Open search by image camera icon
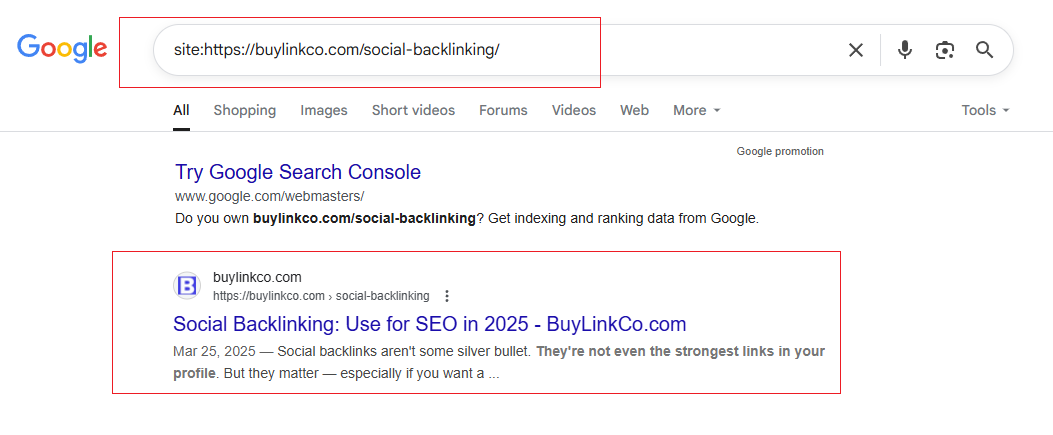Screen dimensions: 1053x435 coord(945,50)
